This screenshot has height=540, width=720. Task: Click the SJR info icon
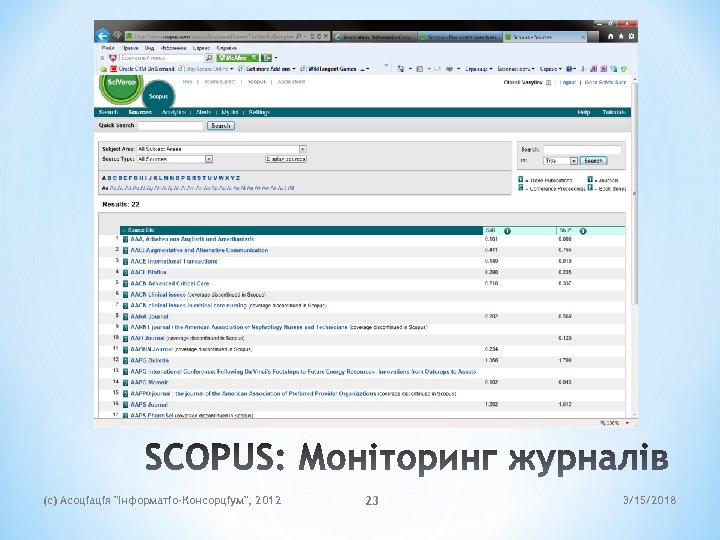pyautogui.click(x=507, y=231)
